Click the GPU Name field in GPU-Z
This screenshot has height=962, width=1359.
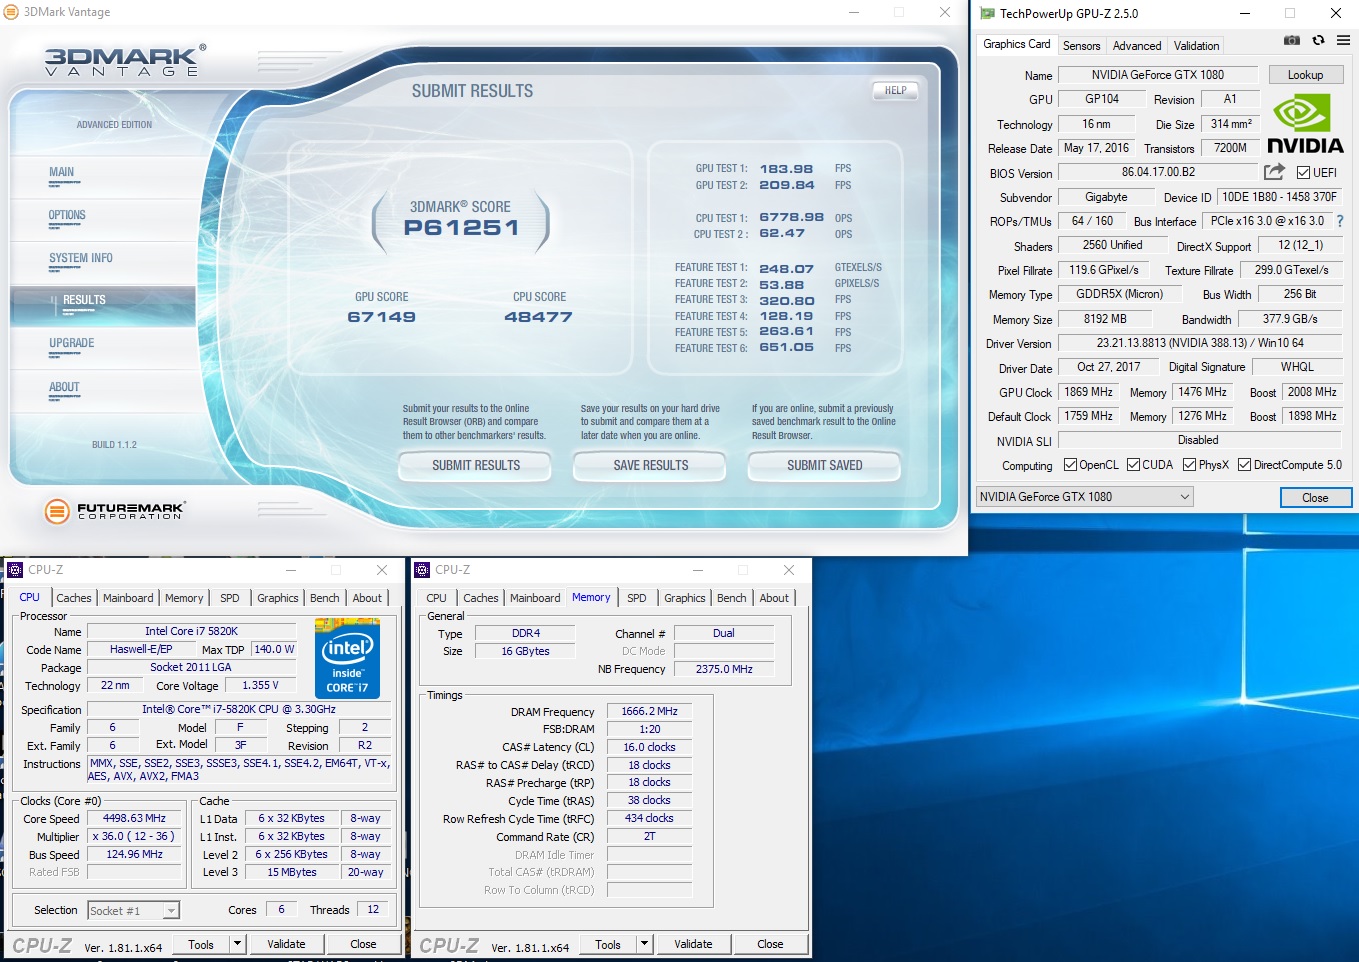click(x=1158, y=75)
